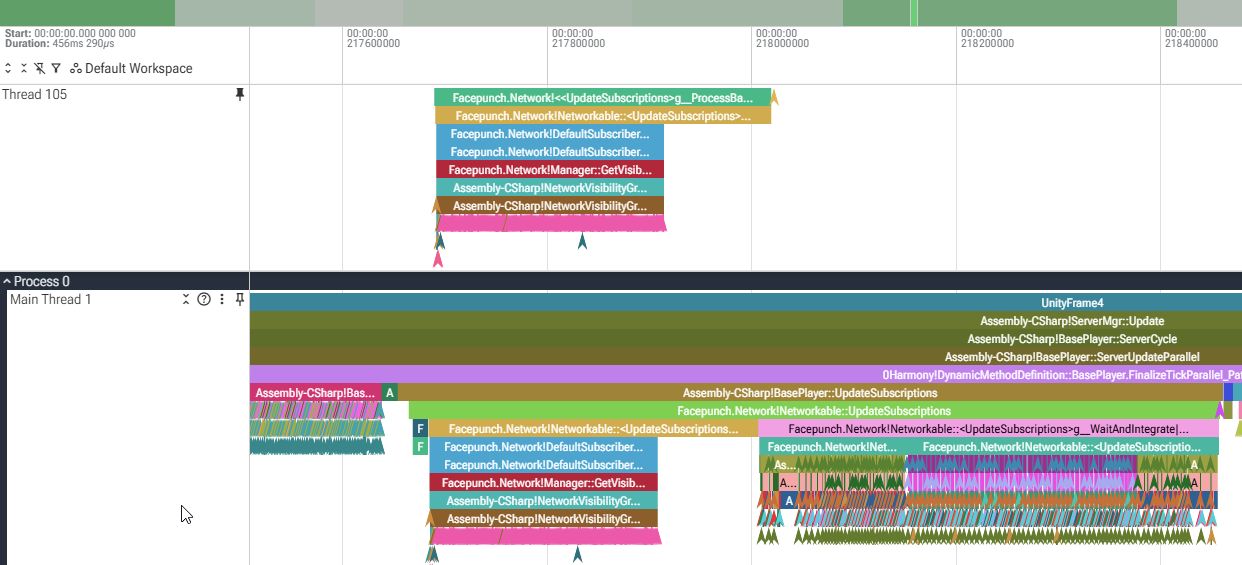
Task: Expand all track groups icon
Action: pyautogui.click(x=8, y=68)
